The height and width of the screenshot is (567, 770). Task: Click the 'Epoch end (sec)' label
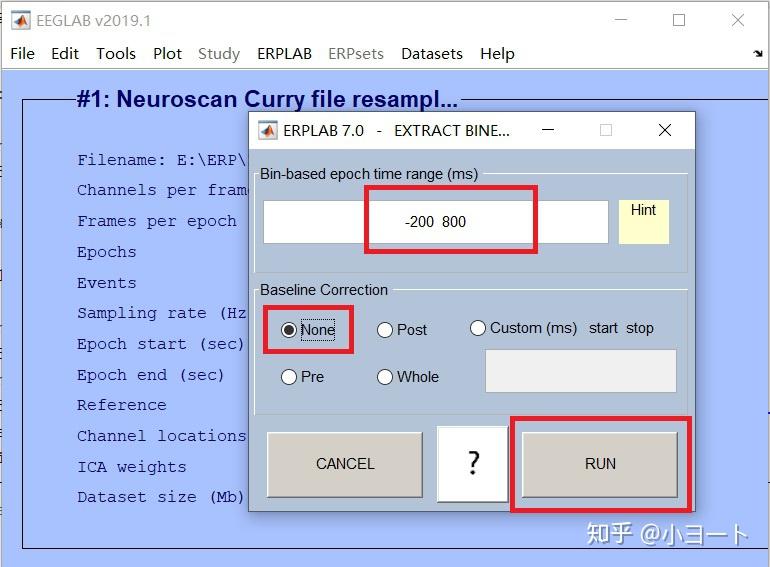(150, 375)
